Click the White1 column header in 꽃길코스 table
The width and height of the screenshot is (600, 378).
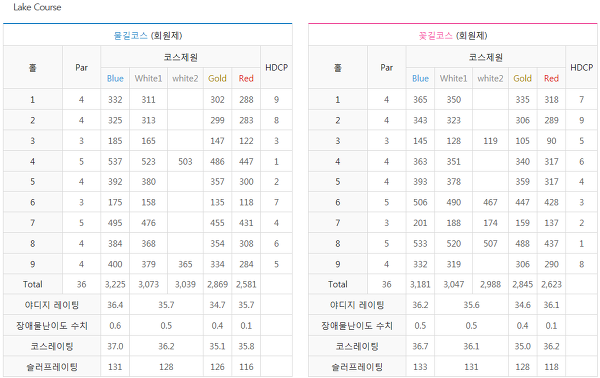pyautogui.click(x=453, y=78)
